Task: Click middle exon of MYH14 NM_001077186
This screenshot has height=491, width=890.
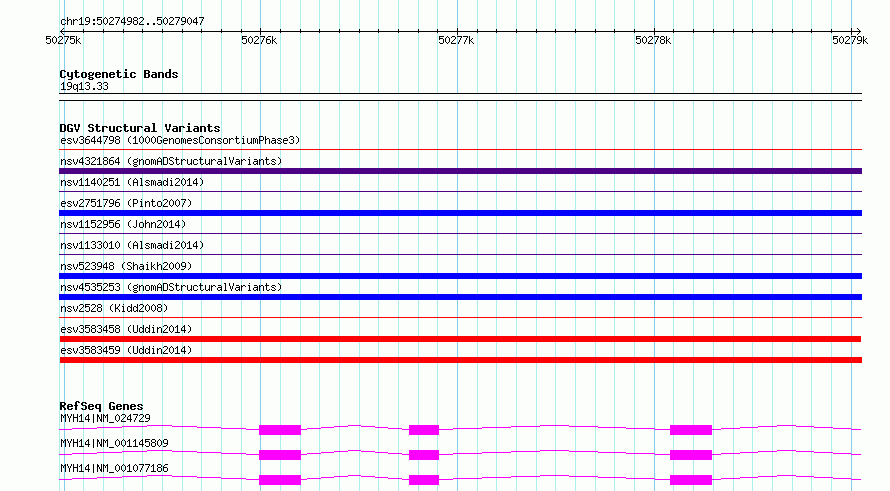Action: coord(424,480)
